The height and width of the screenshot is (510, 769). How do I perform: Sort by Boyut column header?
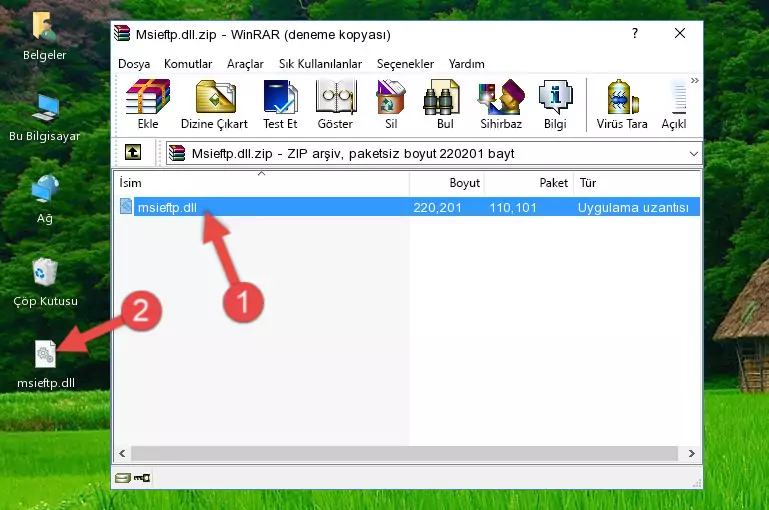tap(447, 183)
